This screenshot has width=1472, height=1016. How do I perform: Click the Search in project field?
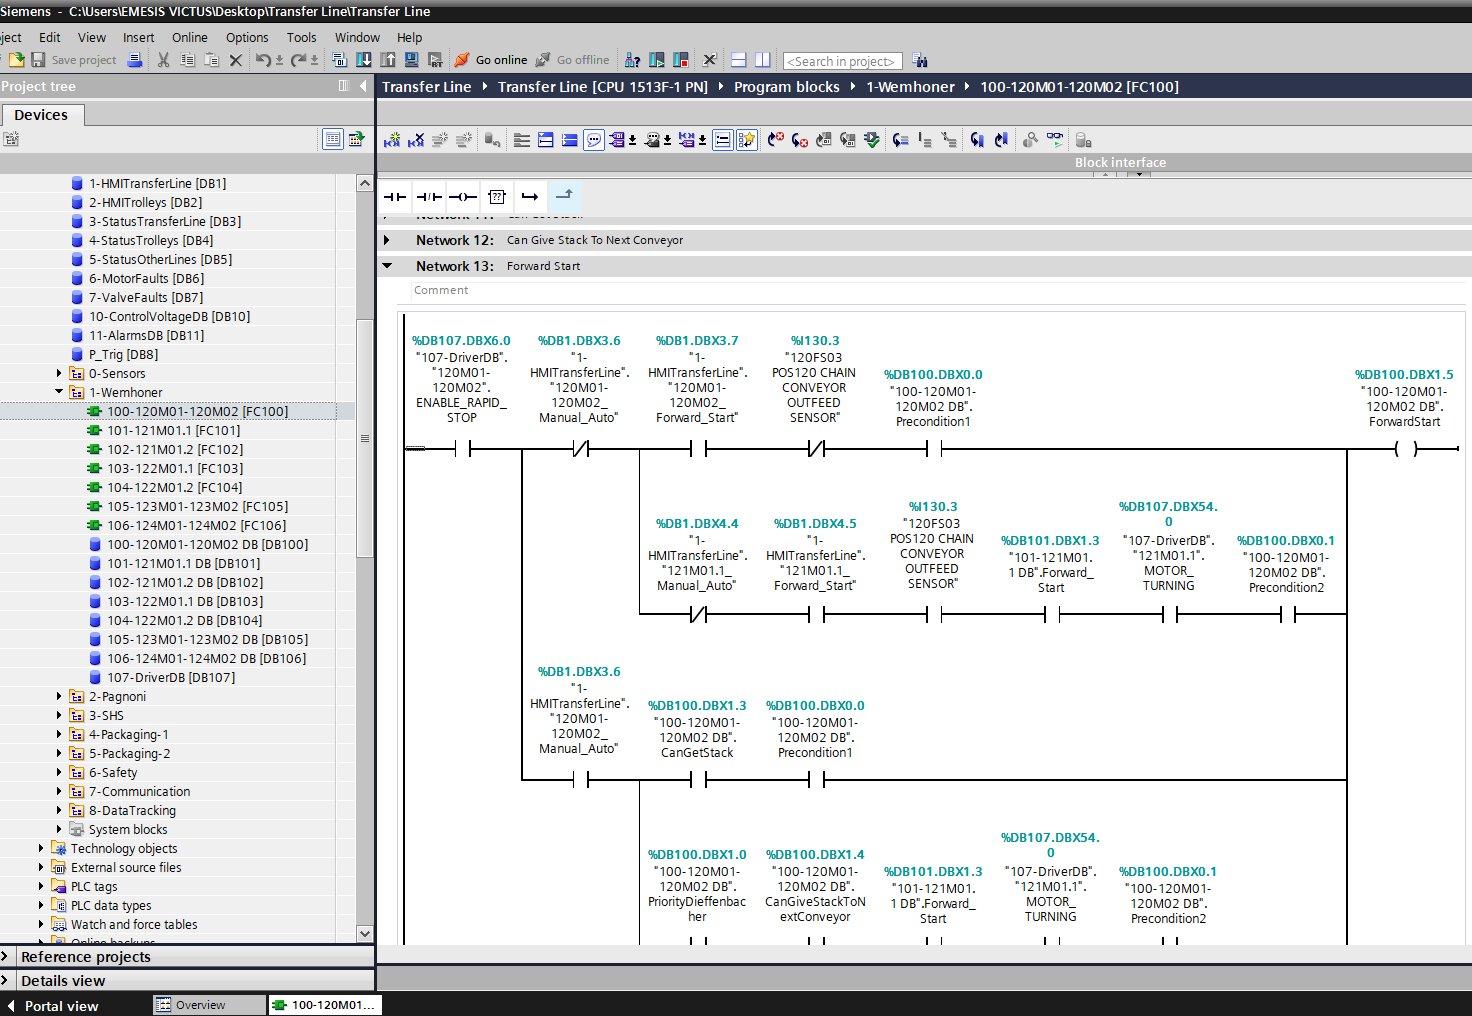click(x=842, y=61)
